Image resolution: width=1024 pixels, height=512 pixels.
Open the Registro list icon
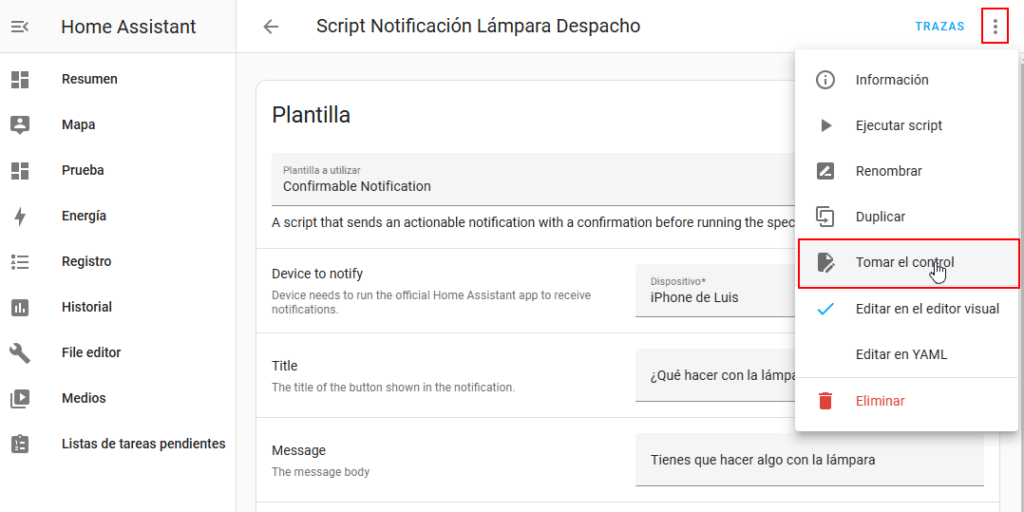click(20, 262)
